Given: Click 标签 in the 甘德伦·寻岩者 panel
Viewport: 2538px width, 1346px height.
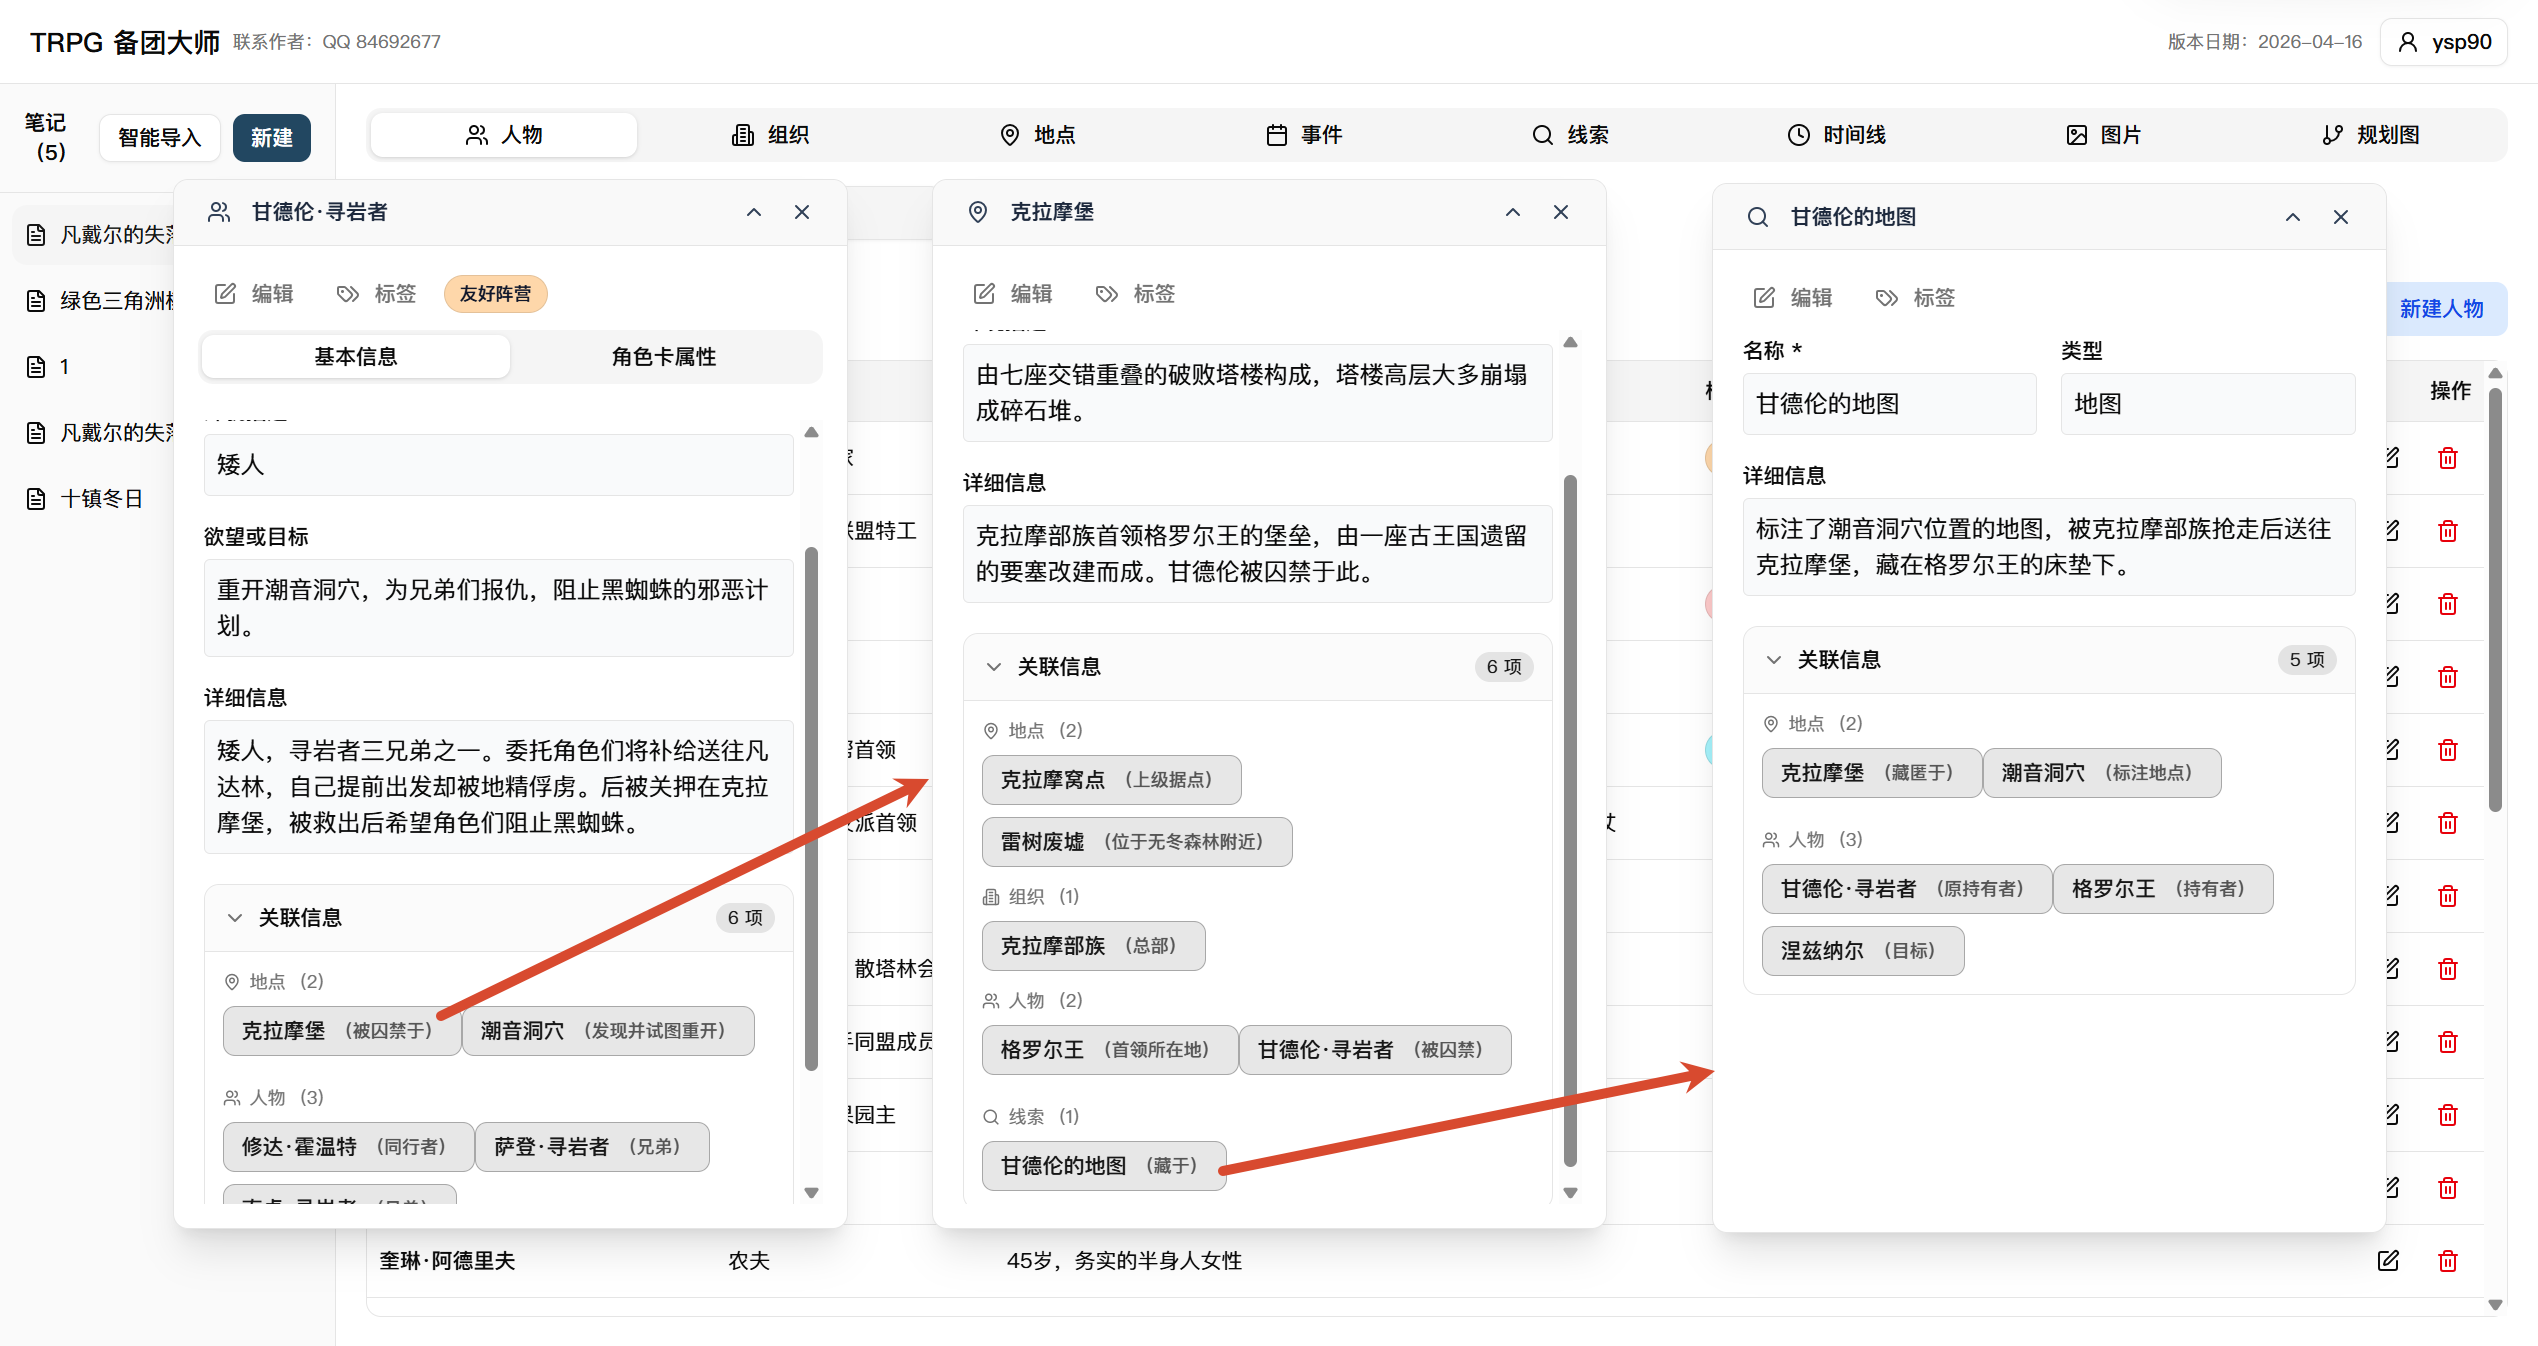Looking at the screenshot, I should click(x=377, y=294).
